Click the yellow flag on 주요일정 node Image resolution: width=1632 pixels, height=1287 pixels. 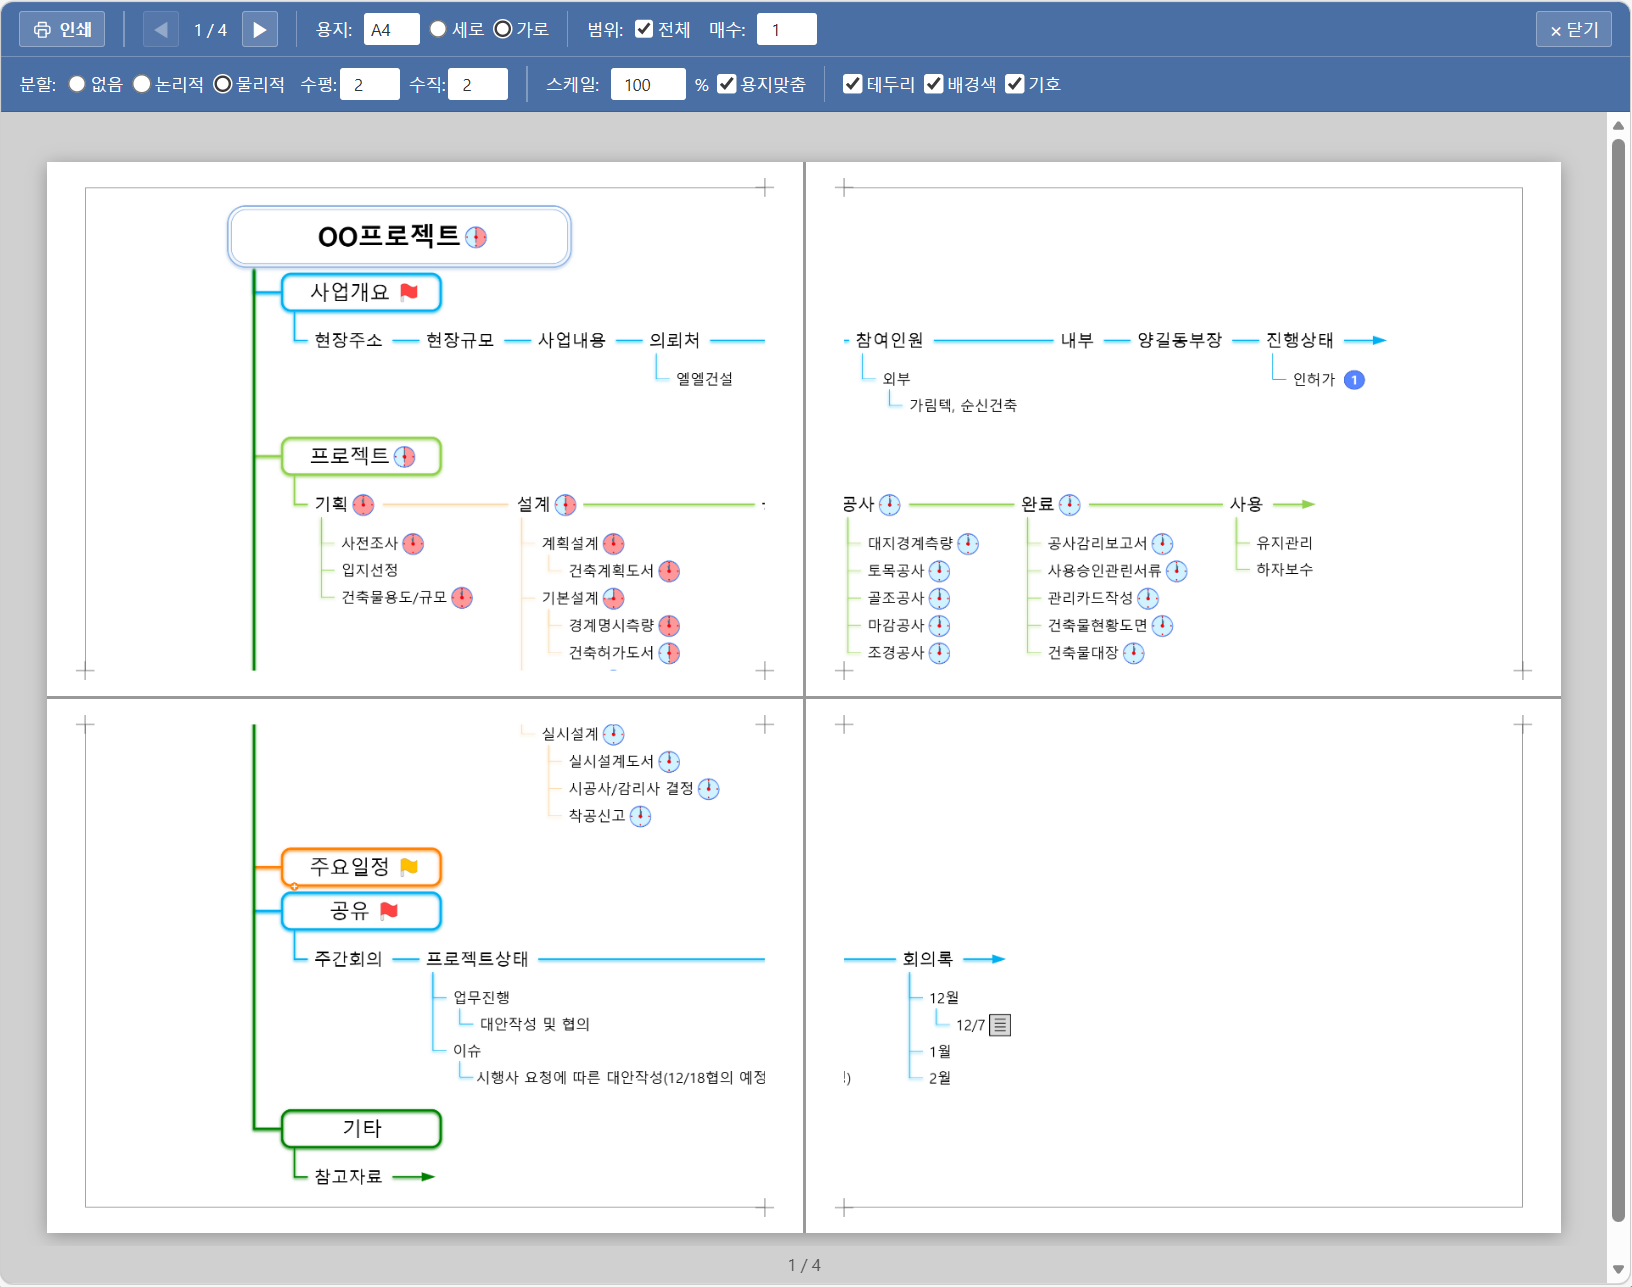coord(409,867)
